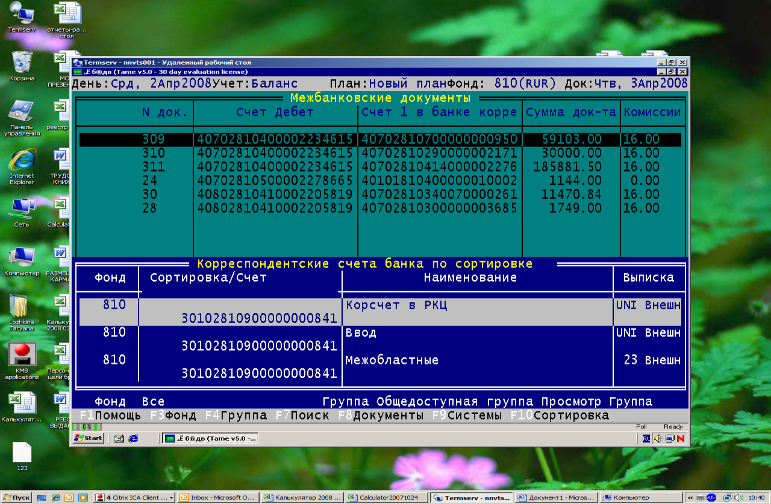This screenshot has height=504, width=771.
Task: Click F1 Помощь function key
Action: (110, 415)
